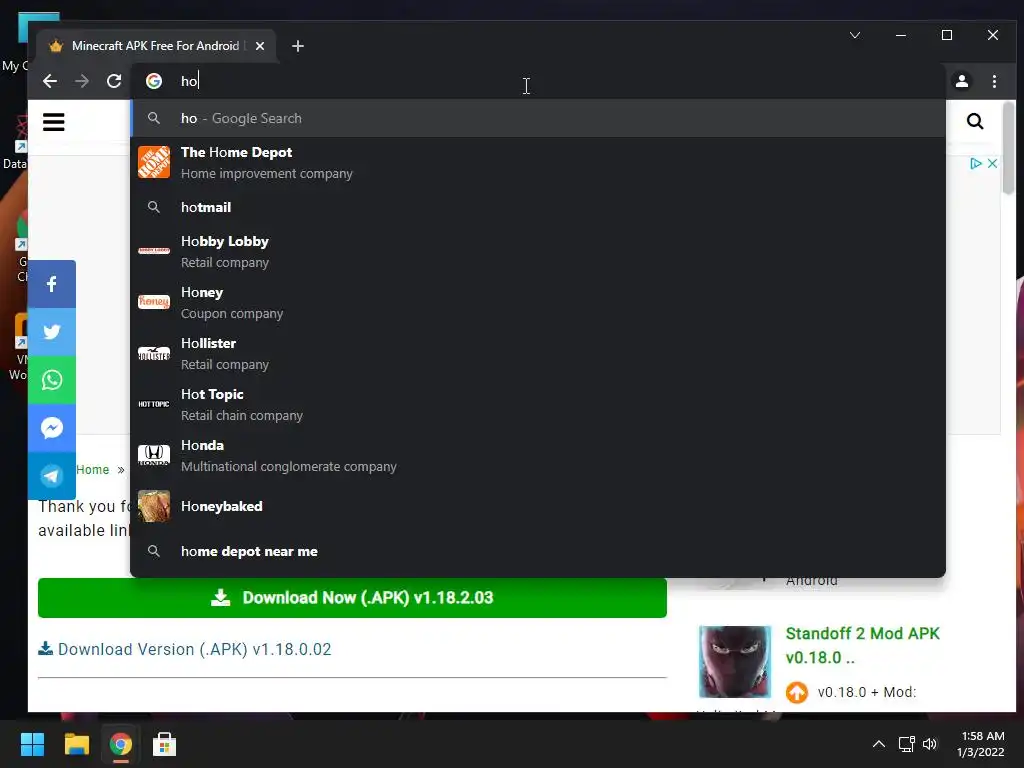This screenshot has height=768, width=1024.
Task: Share the page on Twitter
Action: (x=52, y=332)
